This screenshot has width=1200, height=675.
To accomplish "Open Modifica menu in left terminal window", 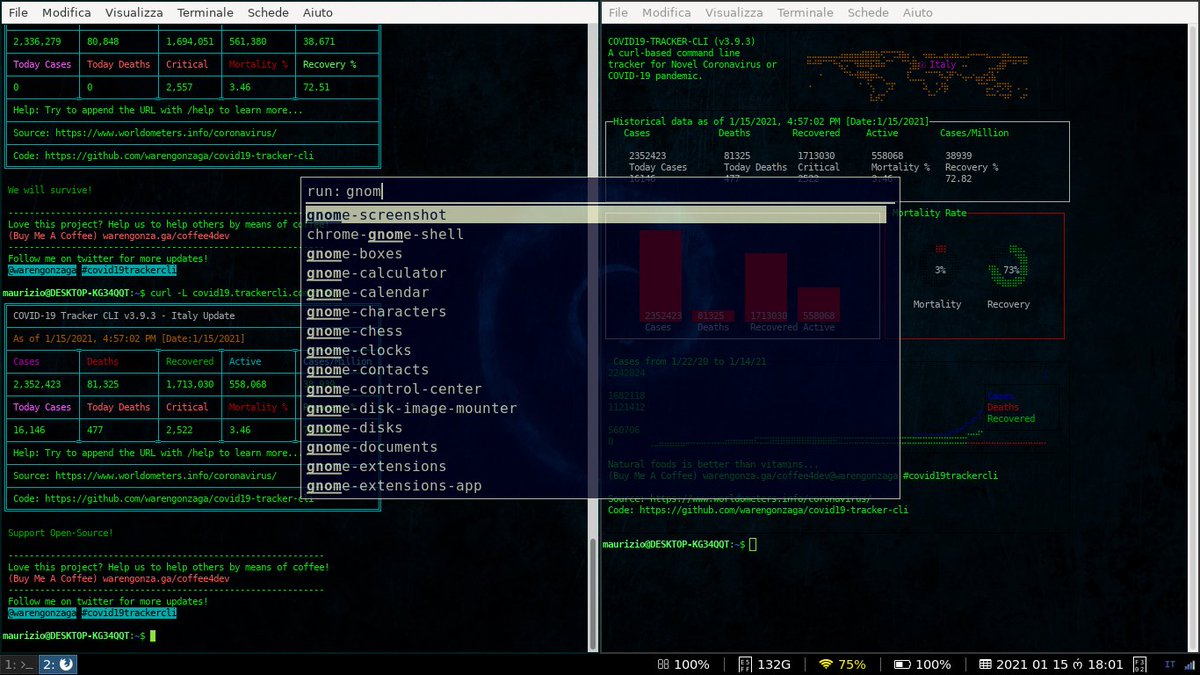I will coord(67,13).
